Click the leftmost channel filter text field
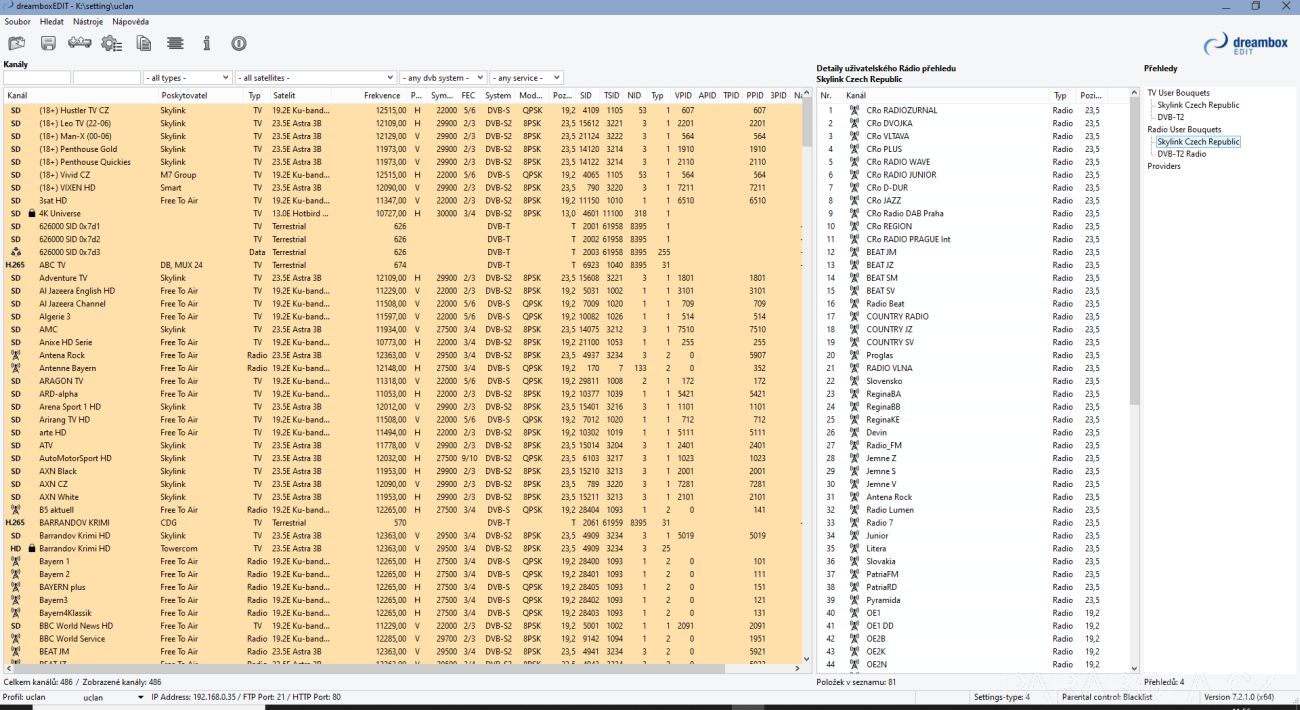Screen dimensions: 1300x710 pos(37,77)
